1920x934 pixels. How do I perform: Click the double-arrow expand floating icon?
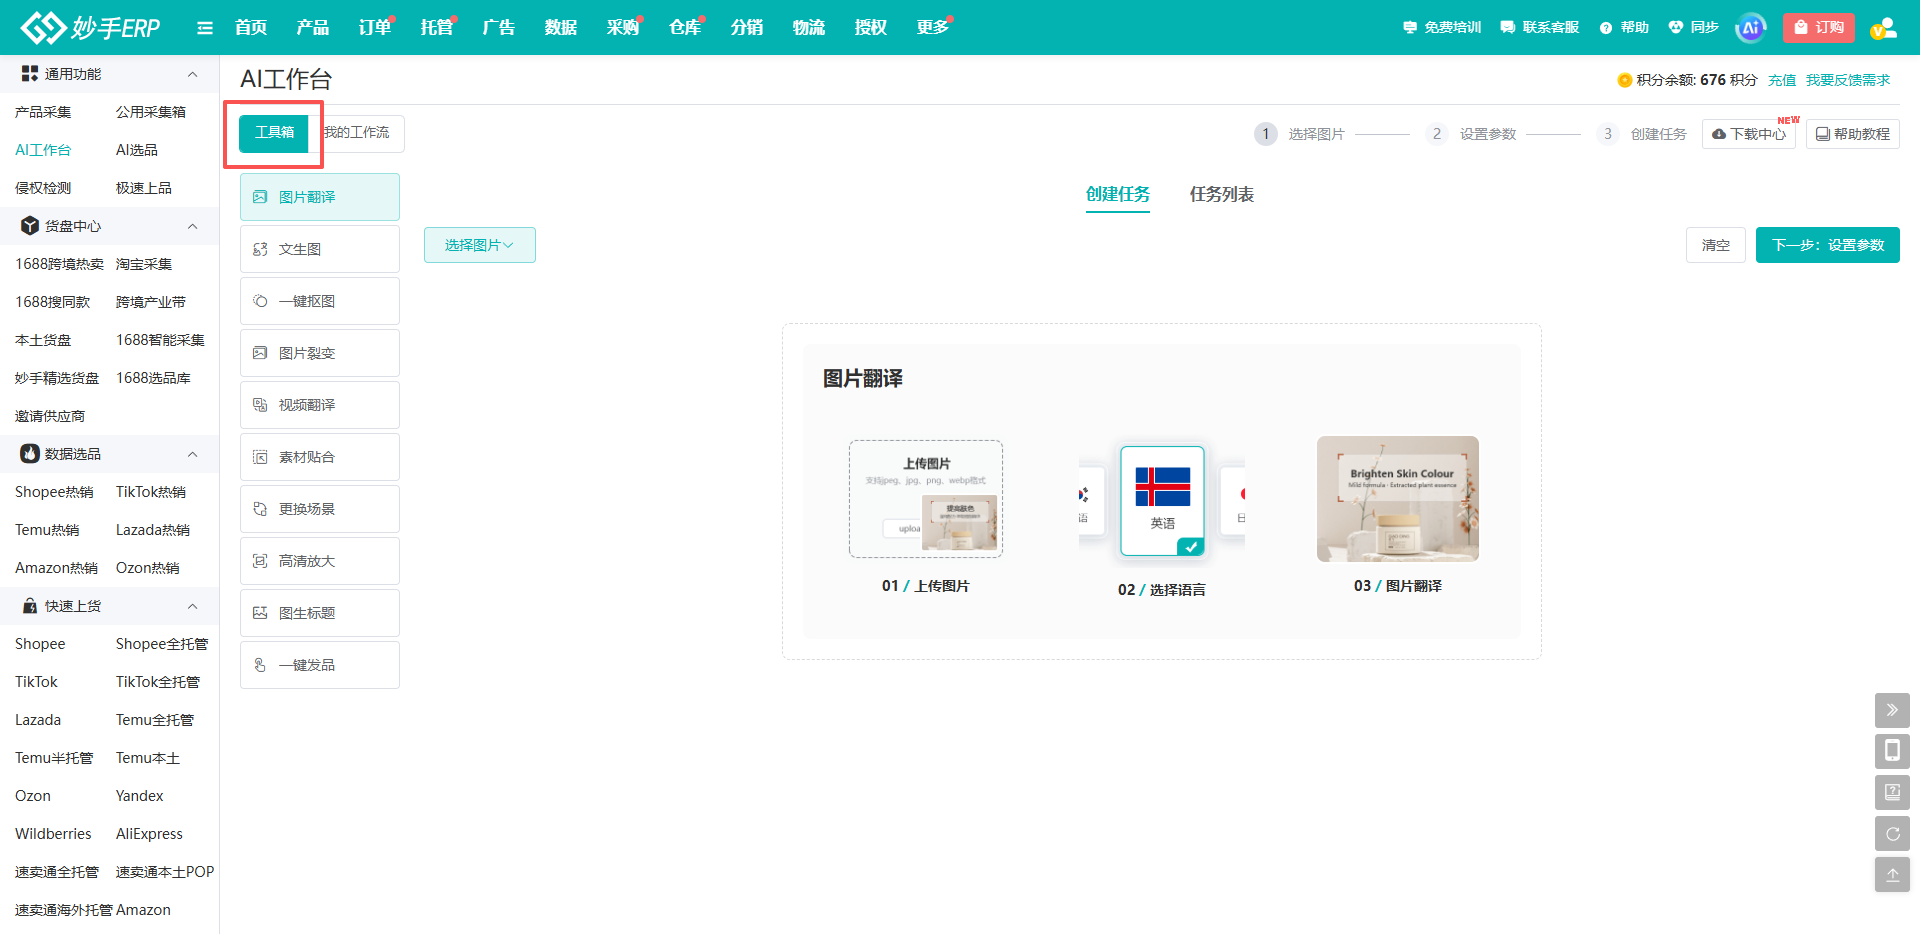[1892, 710]
